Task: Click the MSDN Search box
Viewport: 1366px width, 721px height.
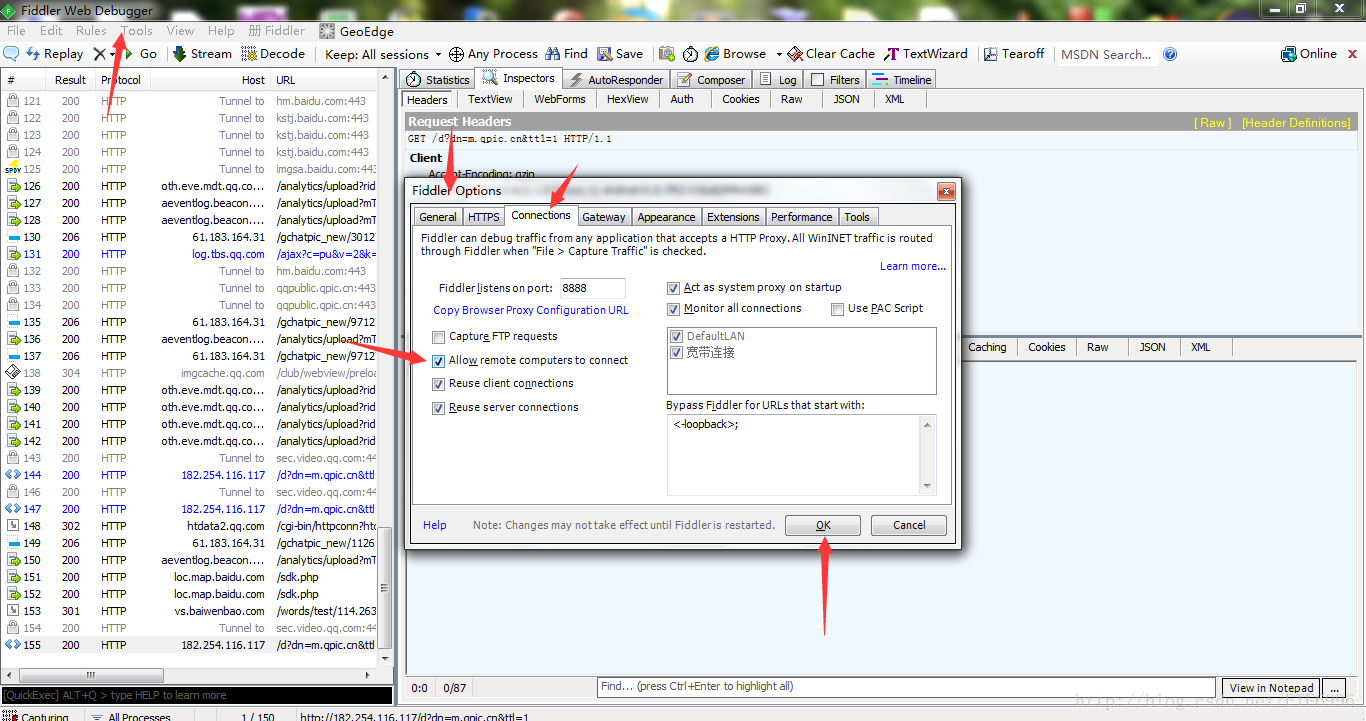Action: [x=1106, y=54]
